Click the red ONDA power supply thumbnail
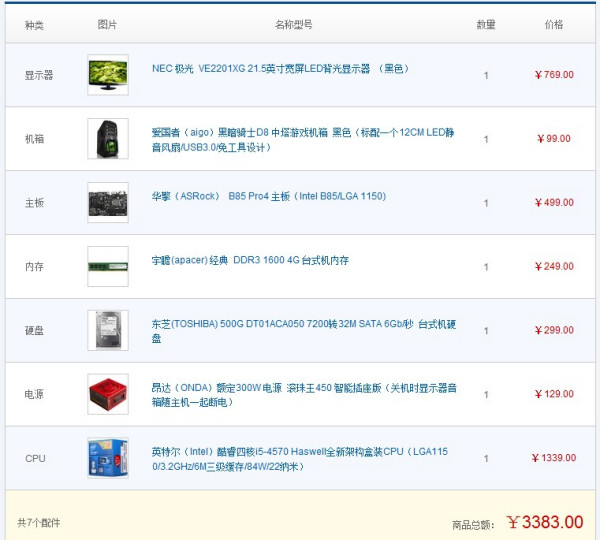The height and width of the screenshot is (540, 600). (x=108, y=394)
